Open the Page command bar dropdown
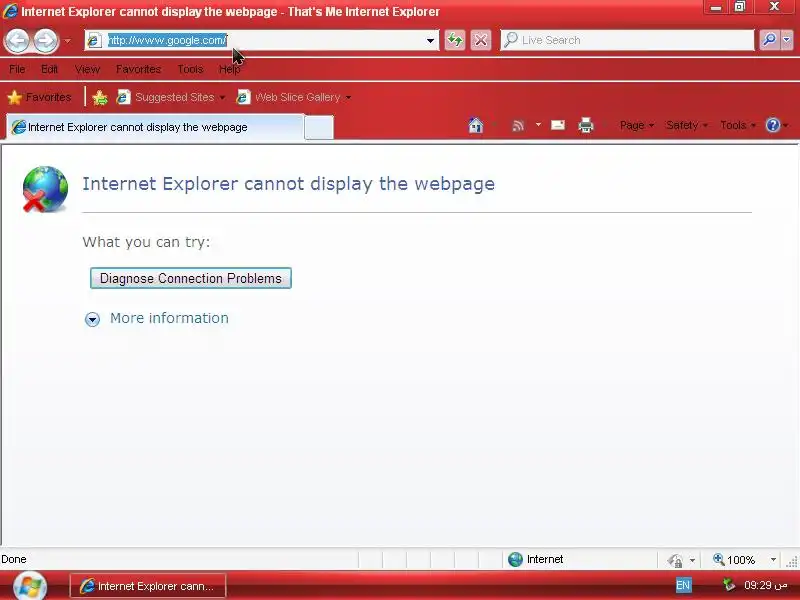800x600 pixels. click(637, 126)
